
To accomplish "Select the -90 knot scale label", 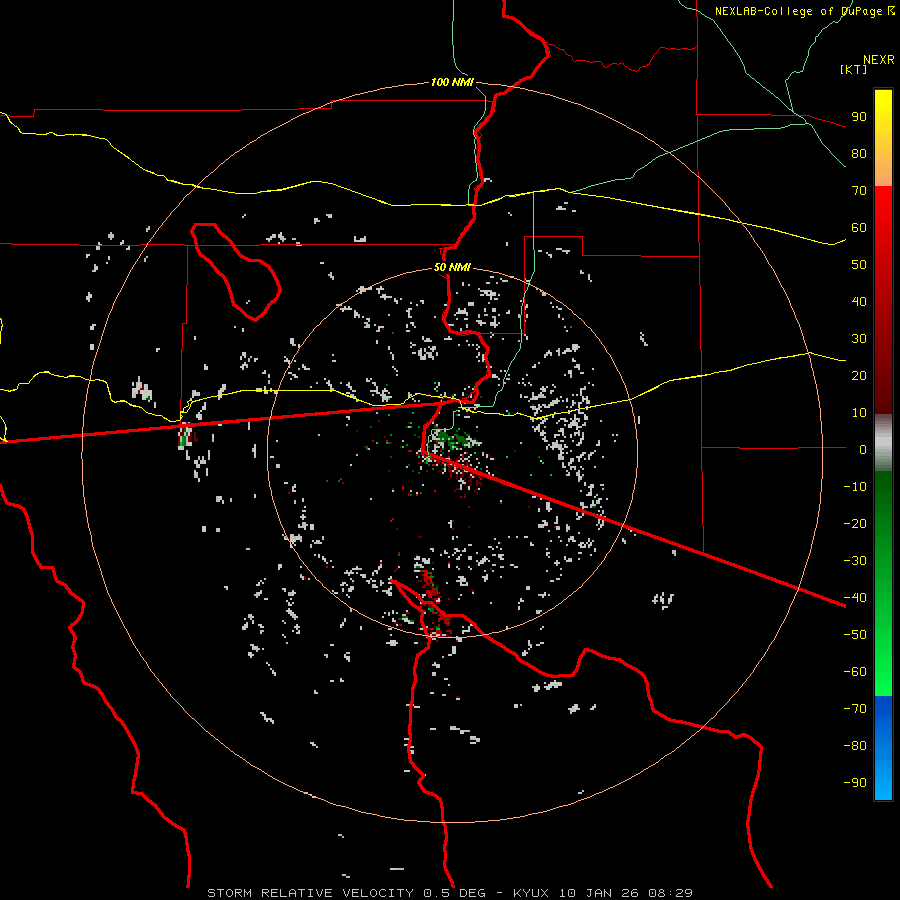I will [x=855, y=783].
